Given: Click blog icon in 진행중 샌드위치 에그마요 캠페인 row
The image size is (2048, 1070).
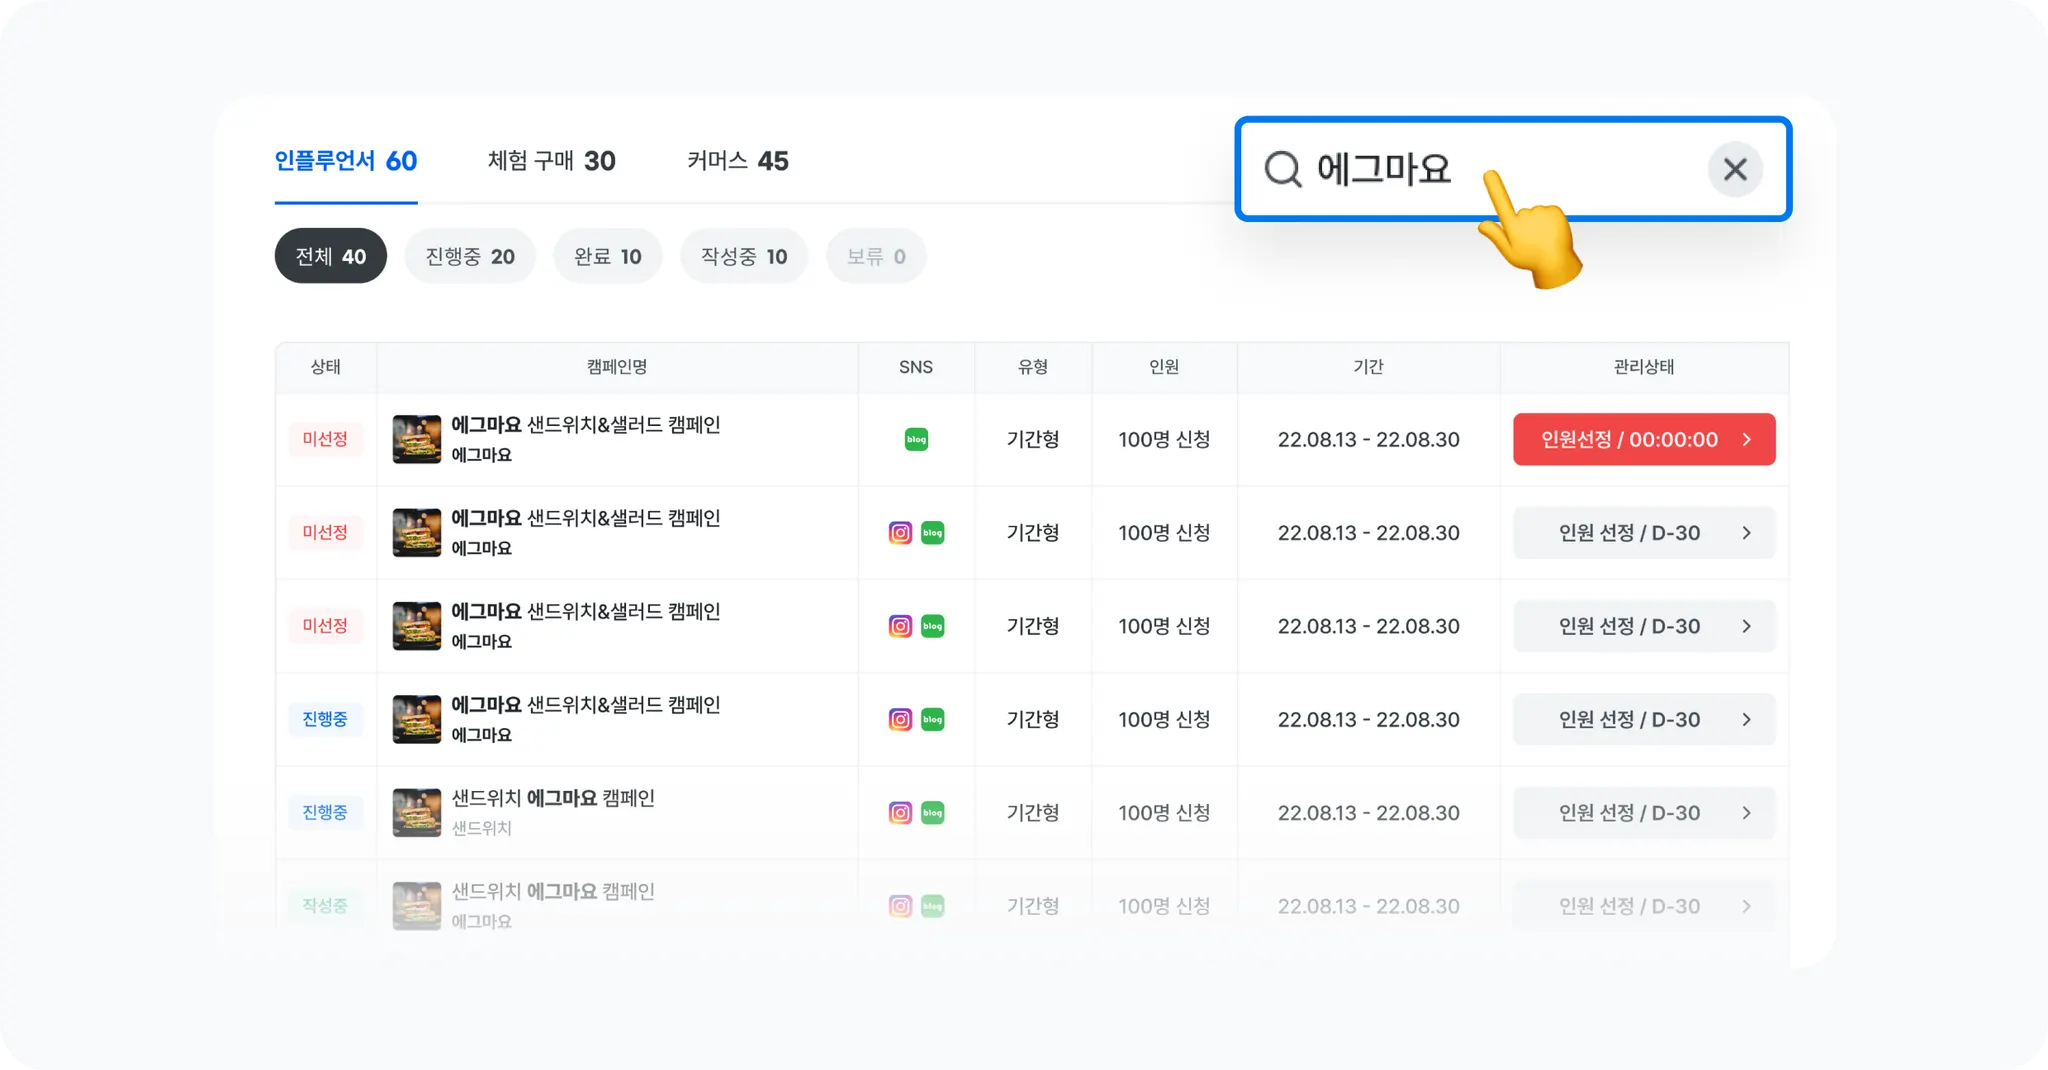Looking at the screenshot, I should [x=932, y=812].
